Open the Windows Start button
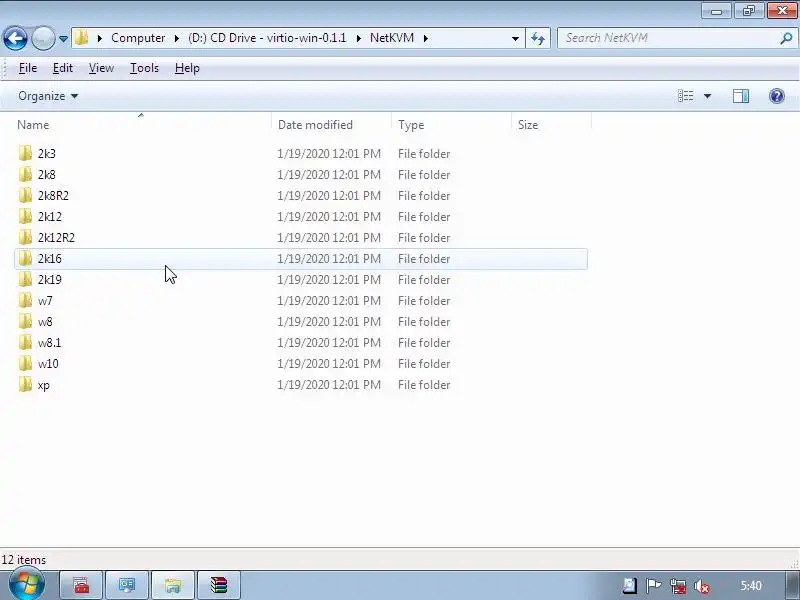Viewport: 800px width, 600px height. [27, 585]
